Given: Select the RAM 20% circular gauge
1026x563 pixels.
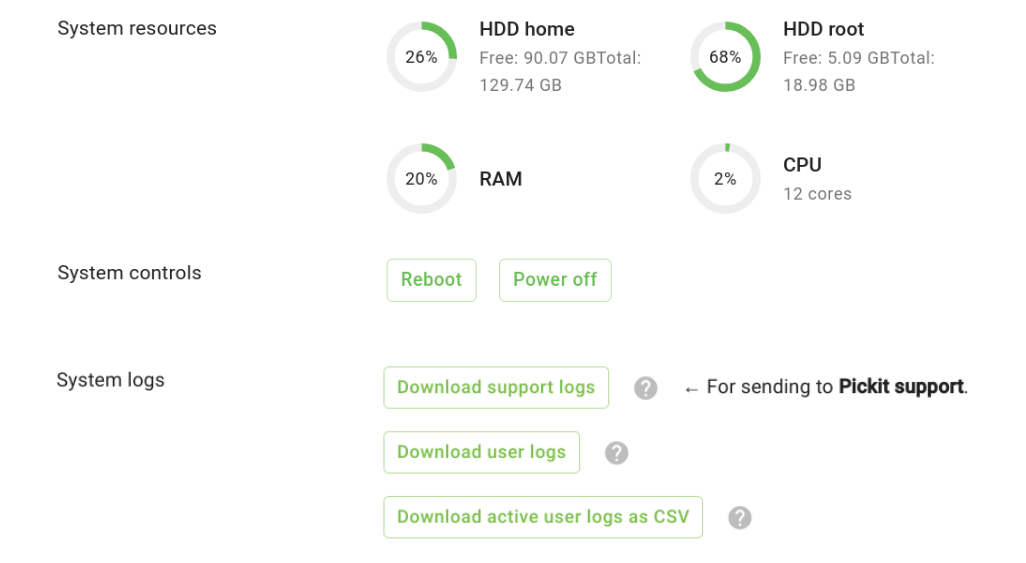Looking at the screenshot, I should (x=421, y=179).
